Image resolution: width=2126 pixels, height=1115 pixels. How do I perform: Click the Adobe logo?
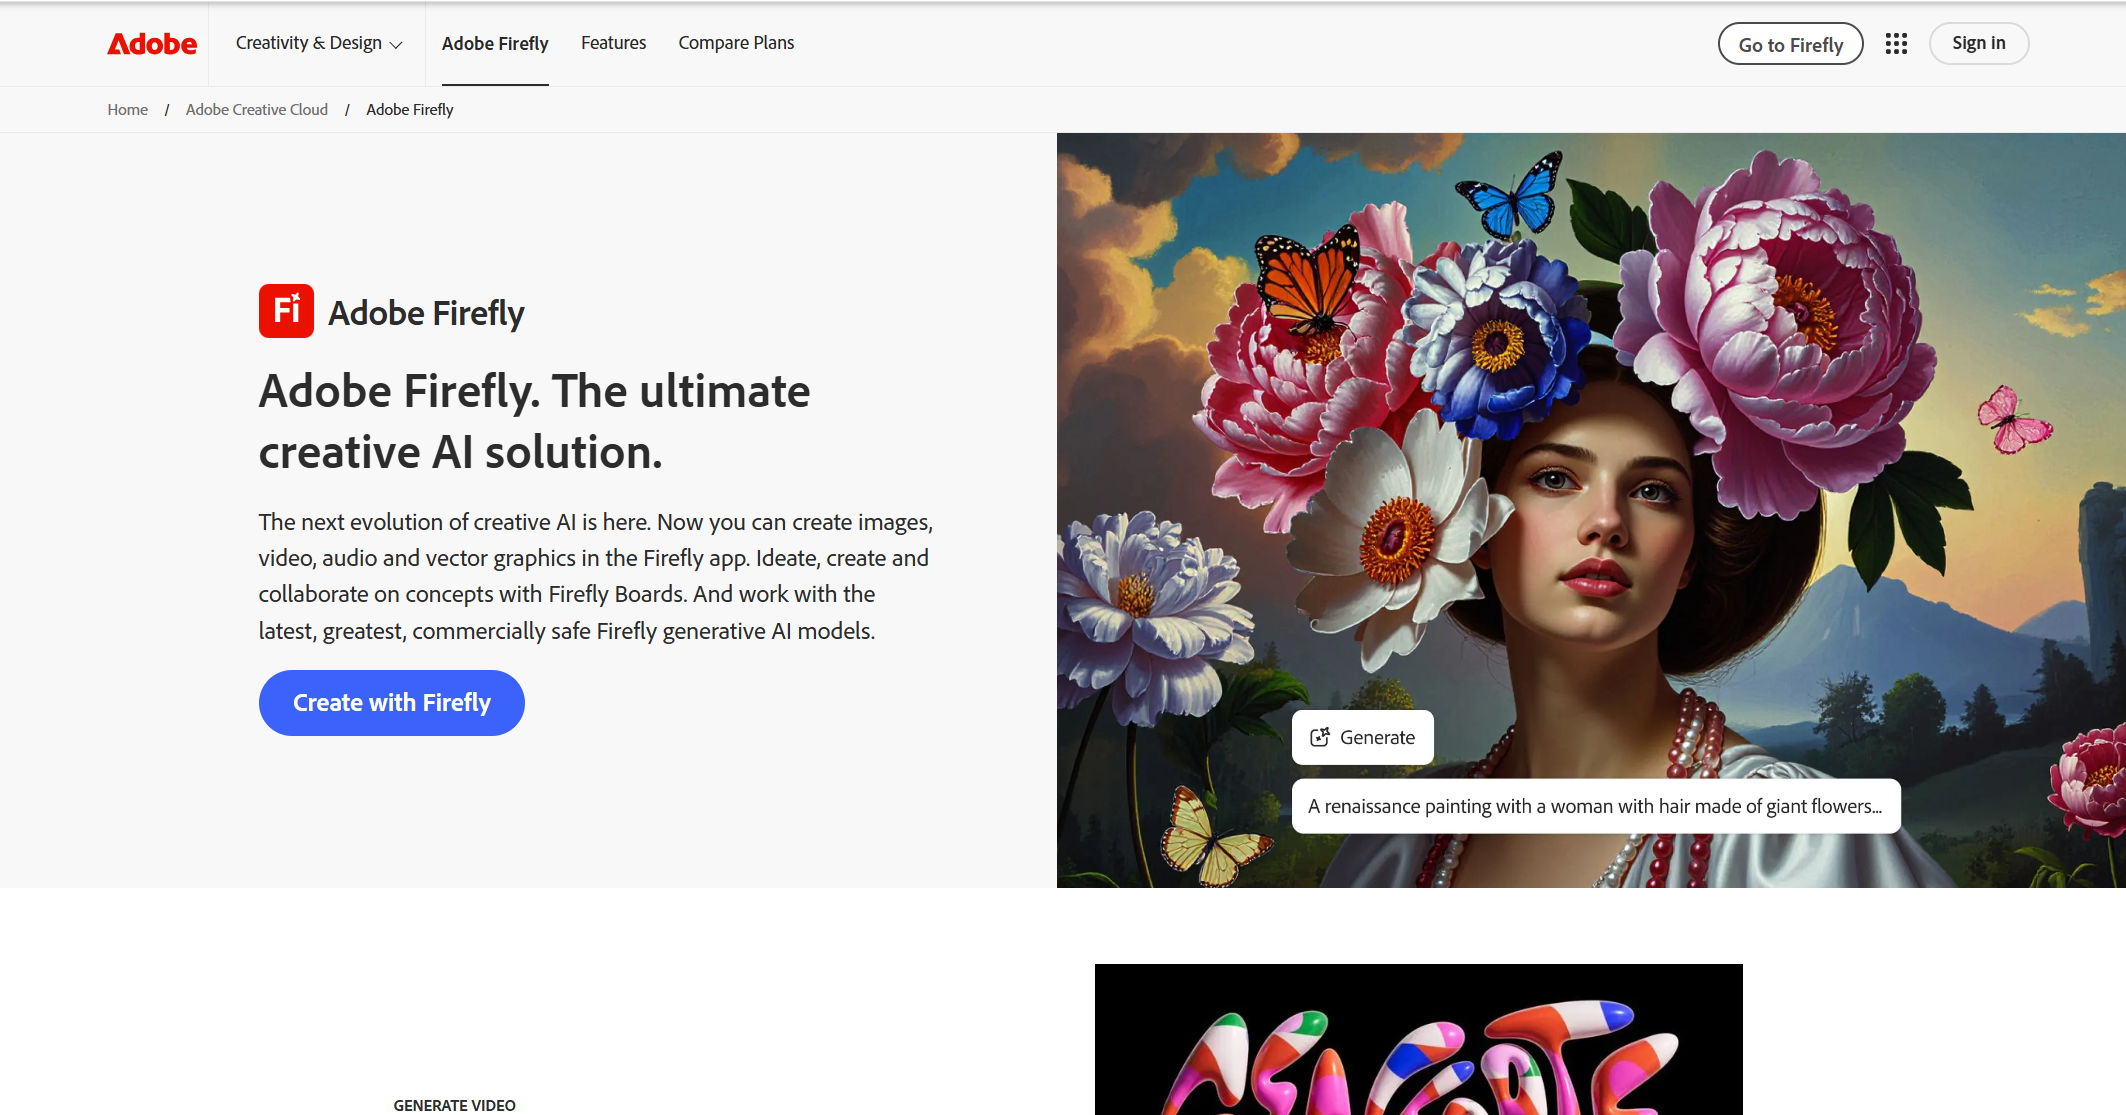click(x=152, y=44)
